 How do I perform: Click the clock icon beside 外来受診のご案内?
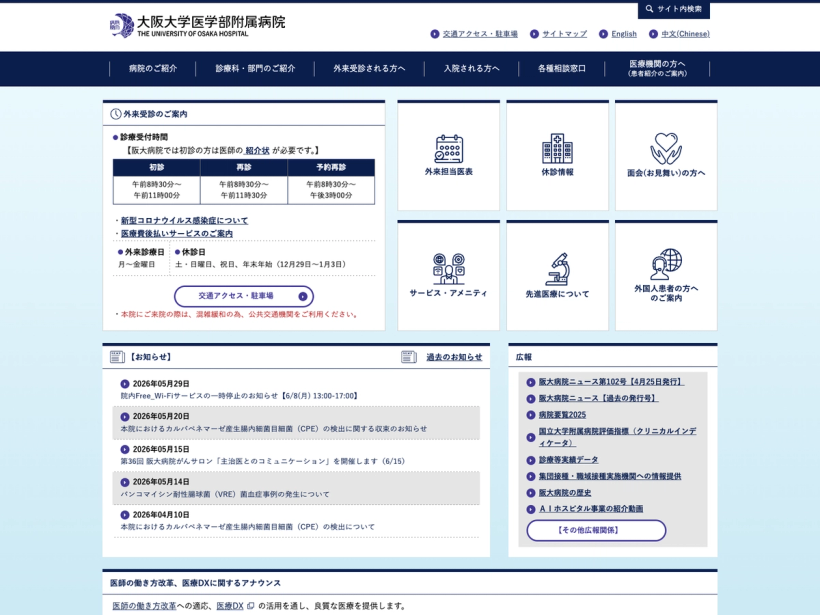click(x=116, y=114)
